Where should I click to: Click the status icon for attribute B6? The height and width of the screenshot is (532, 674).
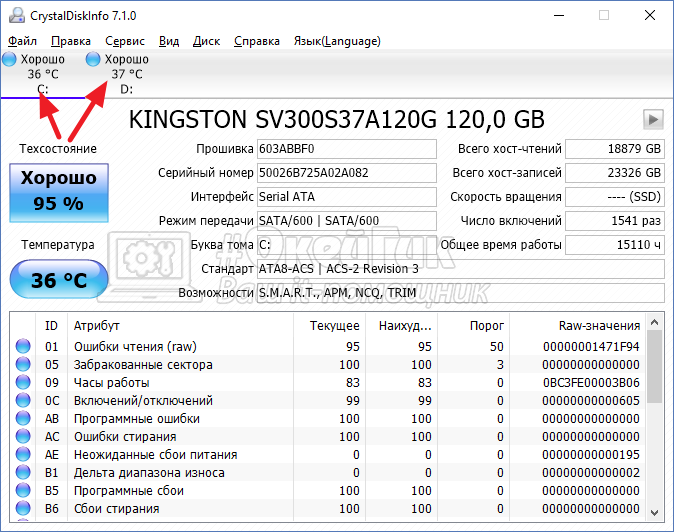coord(23,508)
